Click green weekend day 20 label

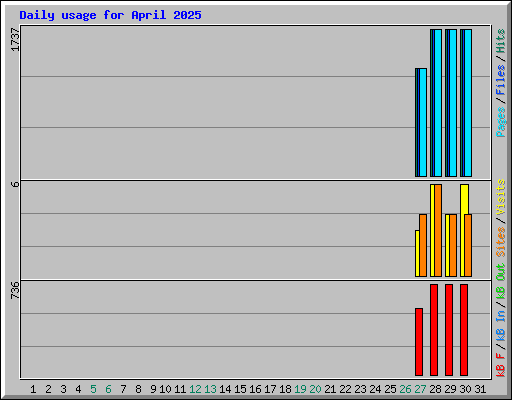coord(315,389)
